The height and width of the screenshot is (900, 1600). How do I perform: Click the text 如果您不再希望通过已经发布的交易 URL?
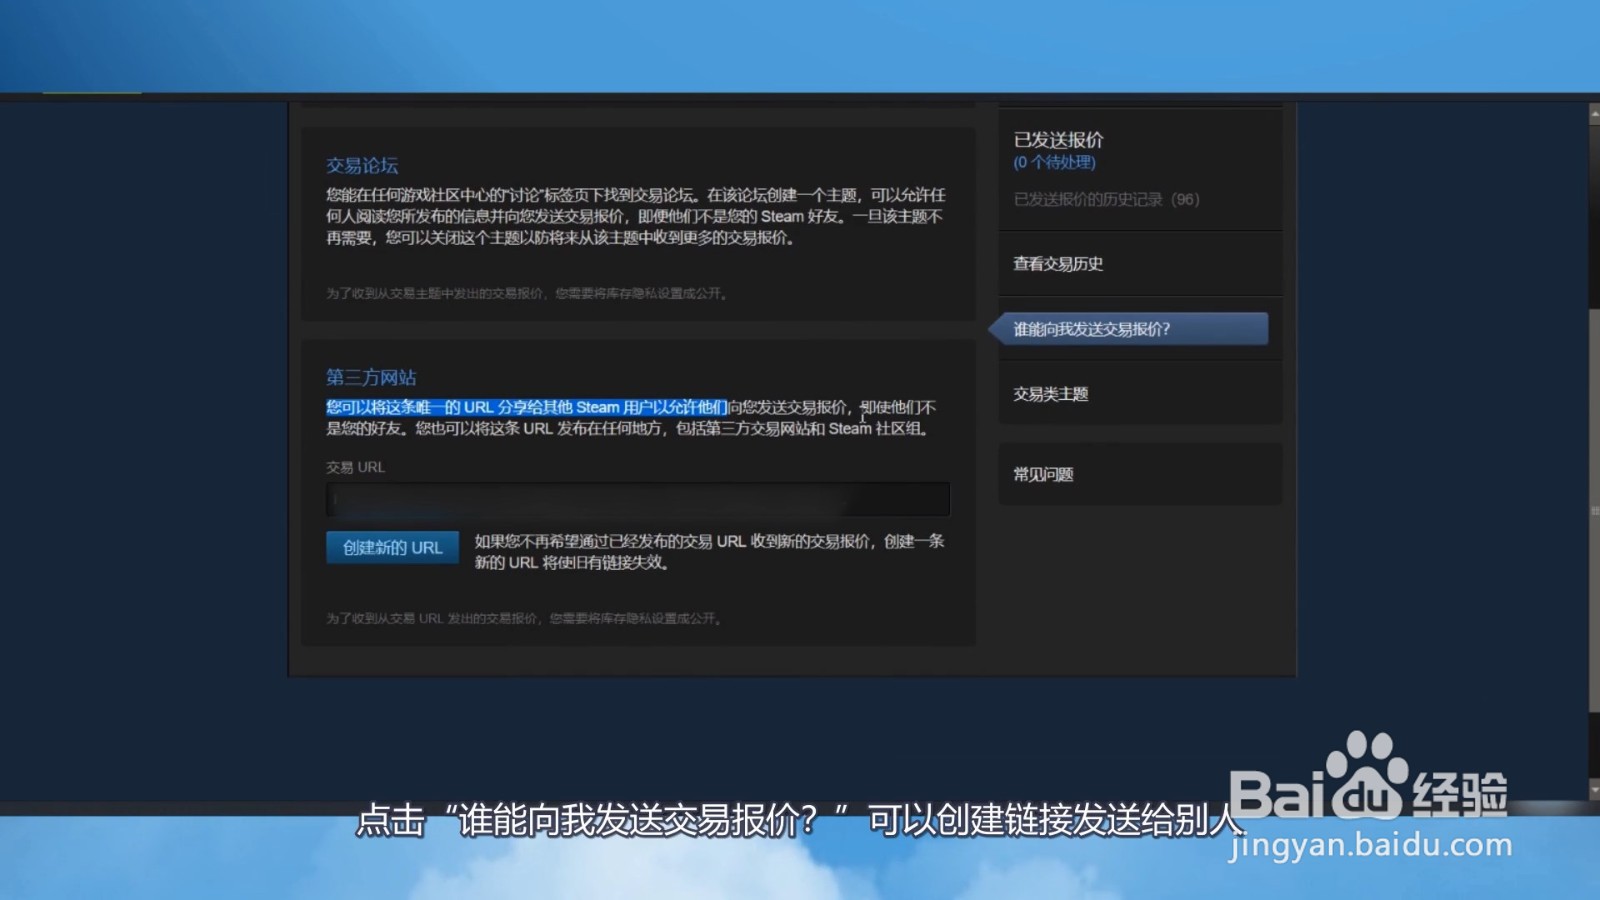click(x=610, y=541)
